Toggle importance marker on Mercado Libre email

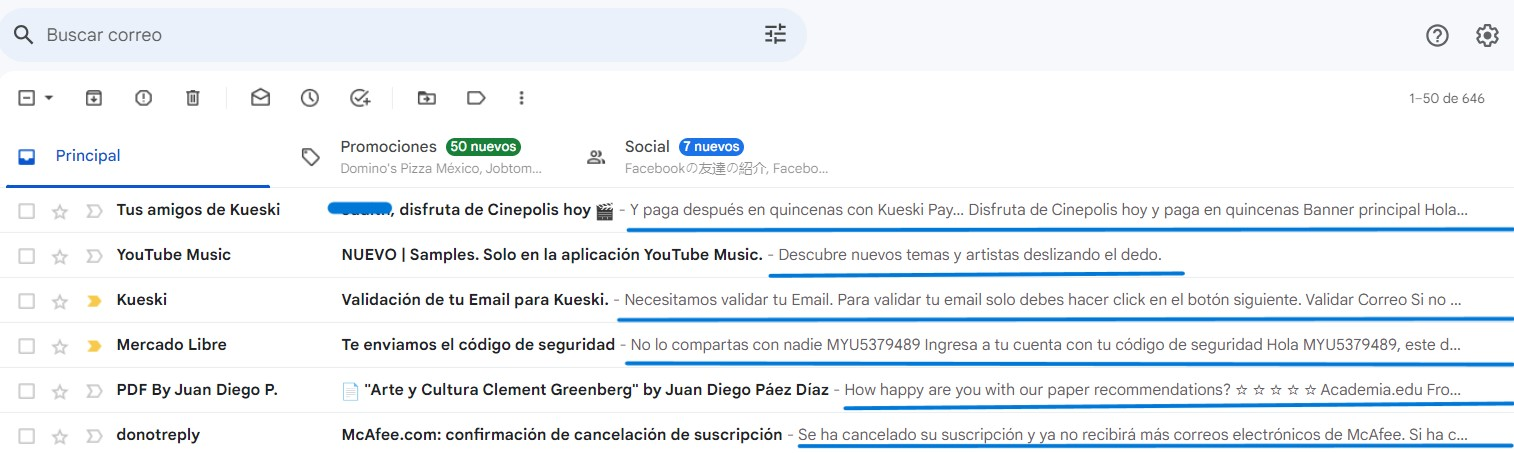coord(94,346)
